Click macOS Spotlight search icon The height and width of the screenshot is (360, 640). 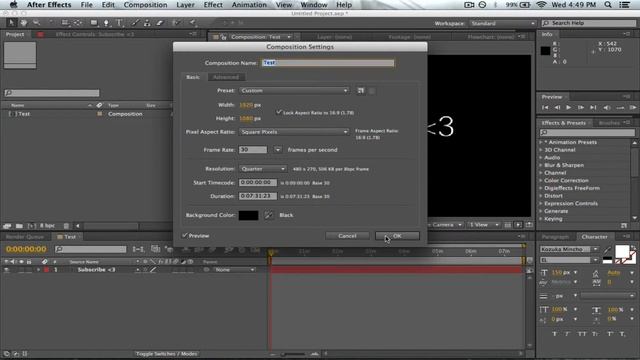click(x=608, y=5)
